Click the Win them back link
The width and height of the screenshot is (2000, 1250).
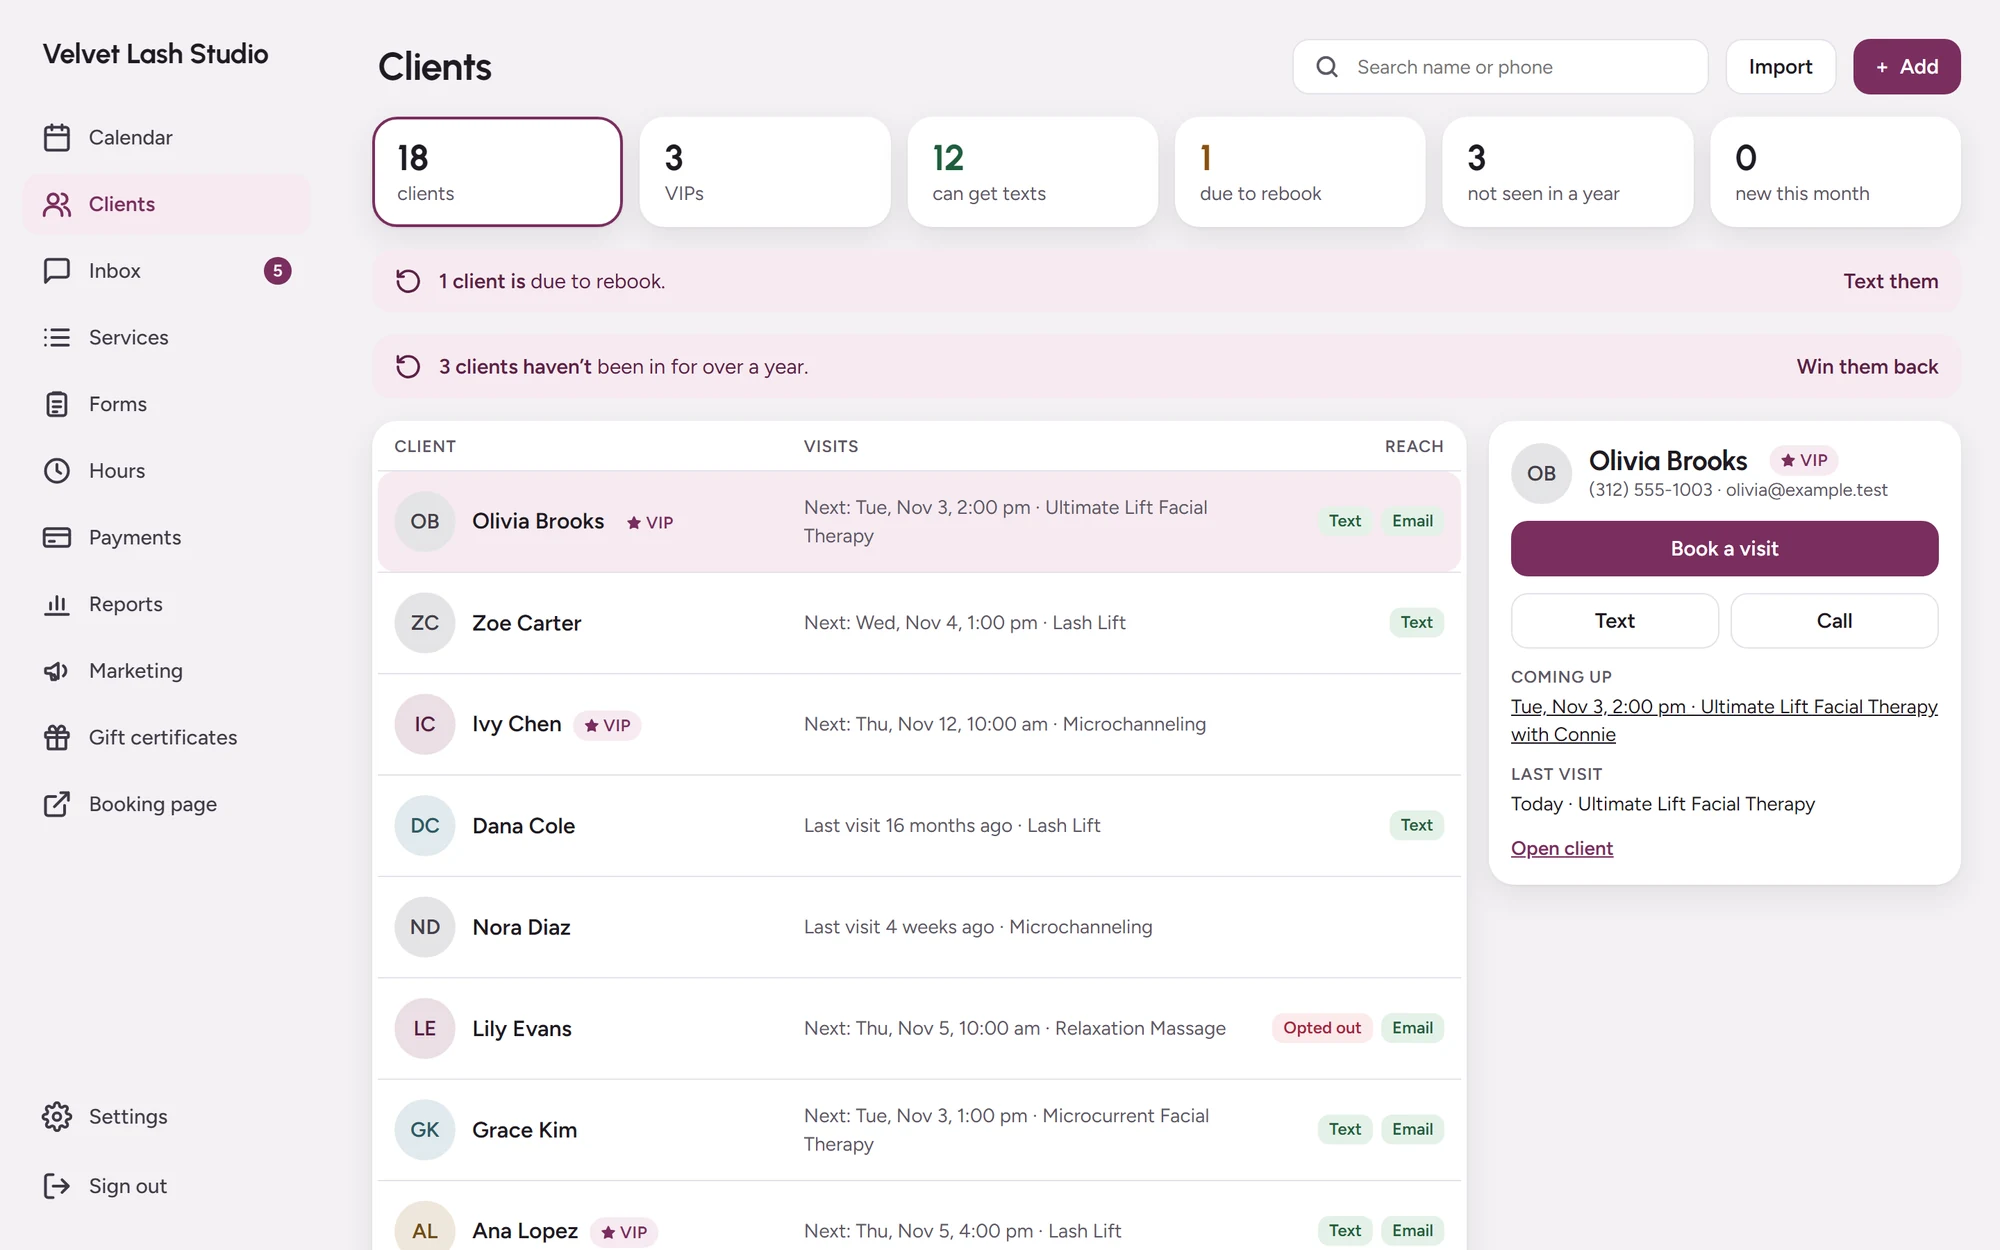pos(1867,367)
